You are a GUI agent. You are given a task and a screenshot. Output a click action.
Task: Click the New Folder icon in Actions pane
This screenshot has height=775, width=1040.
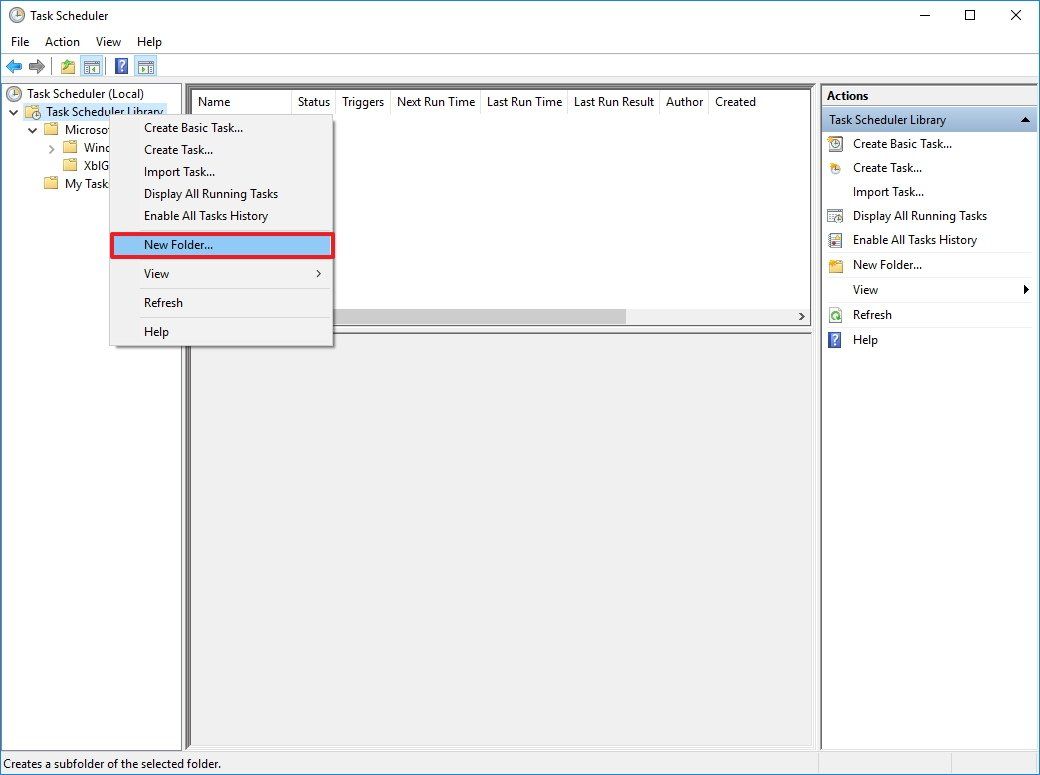836,265
